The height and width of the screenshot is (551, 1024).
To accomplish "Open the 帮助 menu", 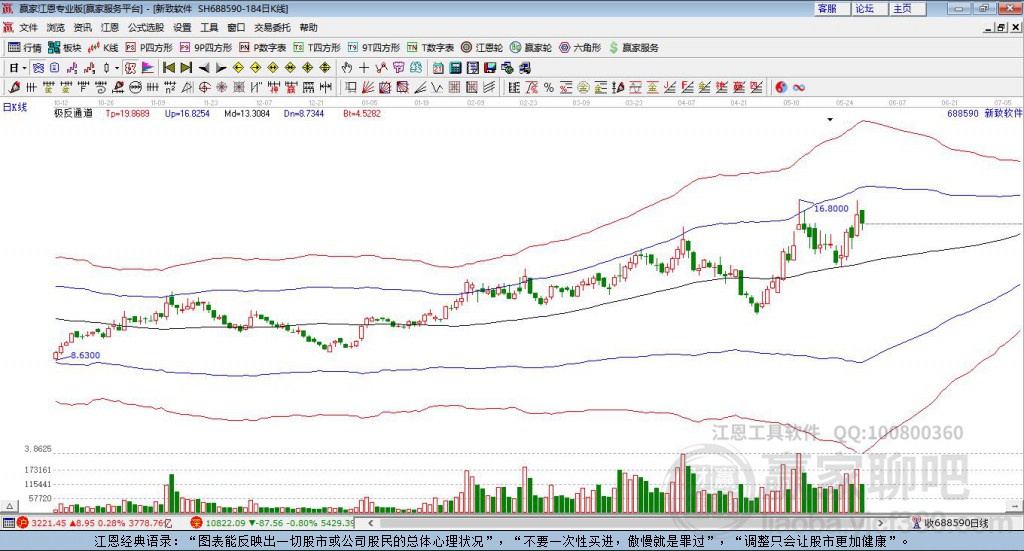I will point(308,27).
